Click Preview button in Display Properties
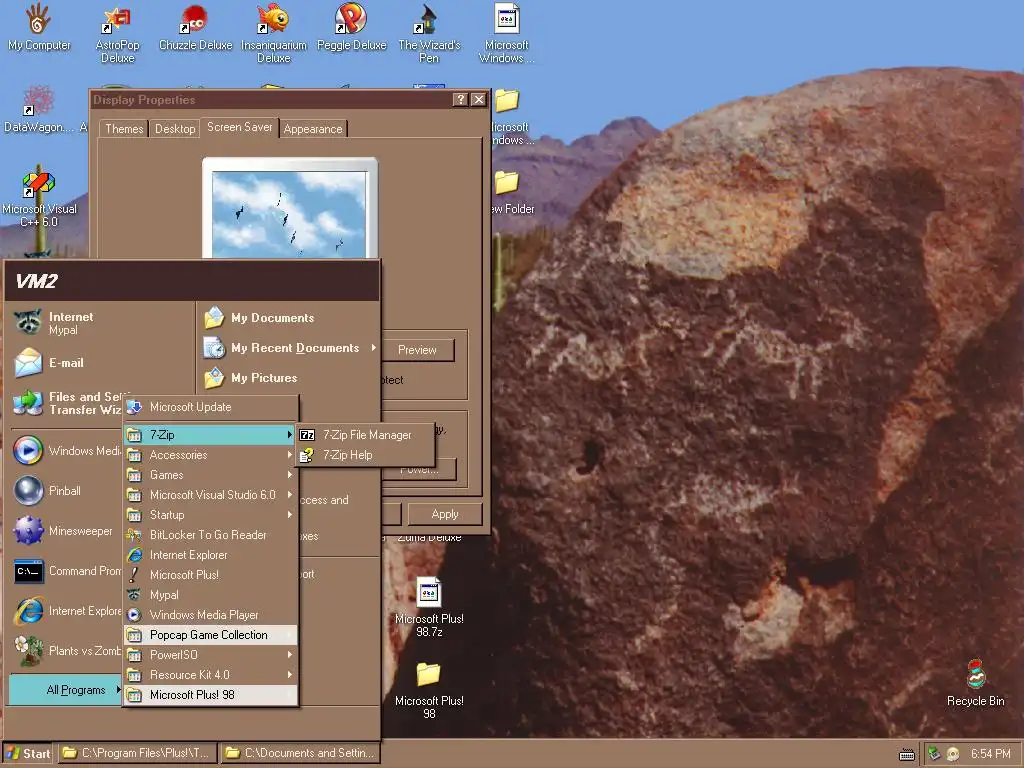Screen dimensions: 1024x768 click(x=417, y=350)
